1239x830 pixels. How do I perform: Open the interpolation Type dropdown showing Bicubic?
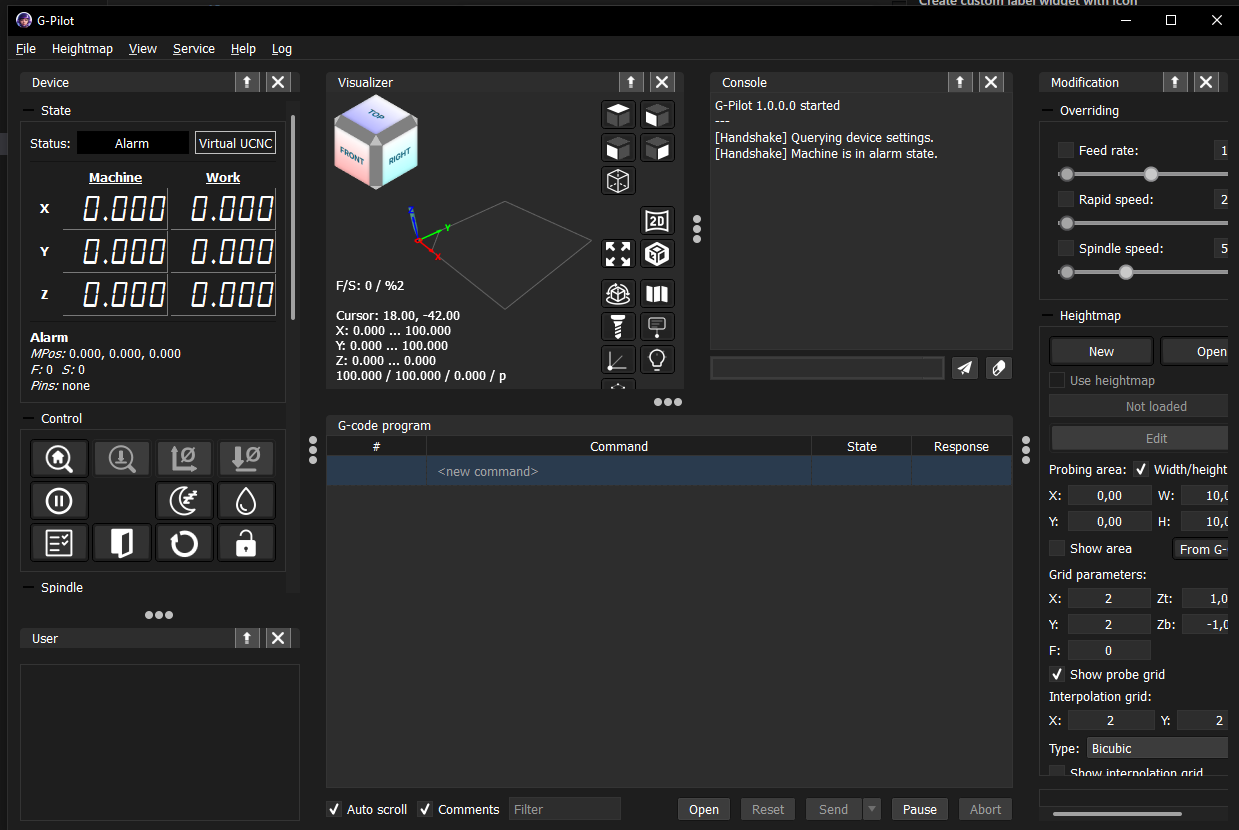pyautogui.click(x=1157, y=747)
